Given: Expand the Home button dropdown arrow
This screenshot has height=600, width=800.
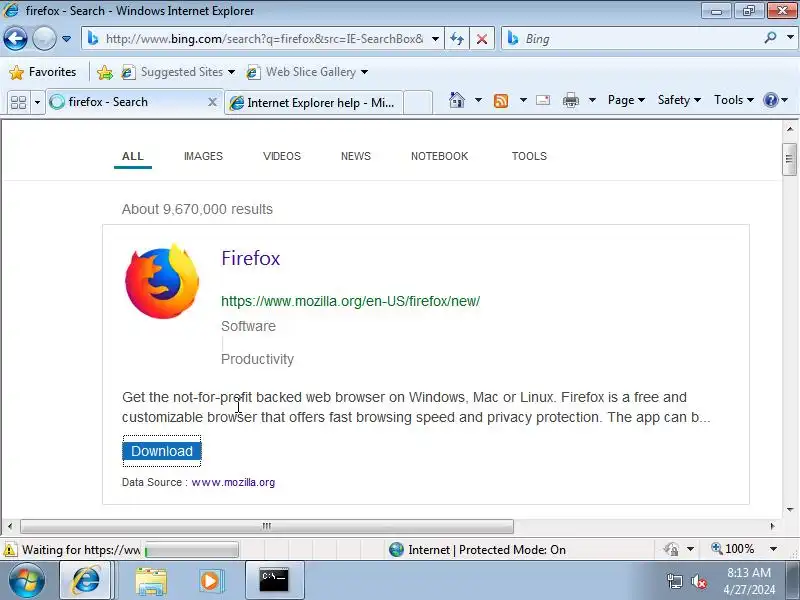Looking at the screenshot, I should (x=478, y=100).
